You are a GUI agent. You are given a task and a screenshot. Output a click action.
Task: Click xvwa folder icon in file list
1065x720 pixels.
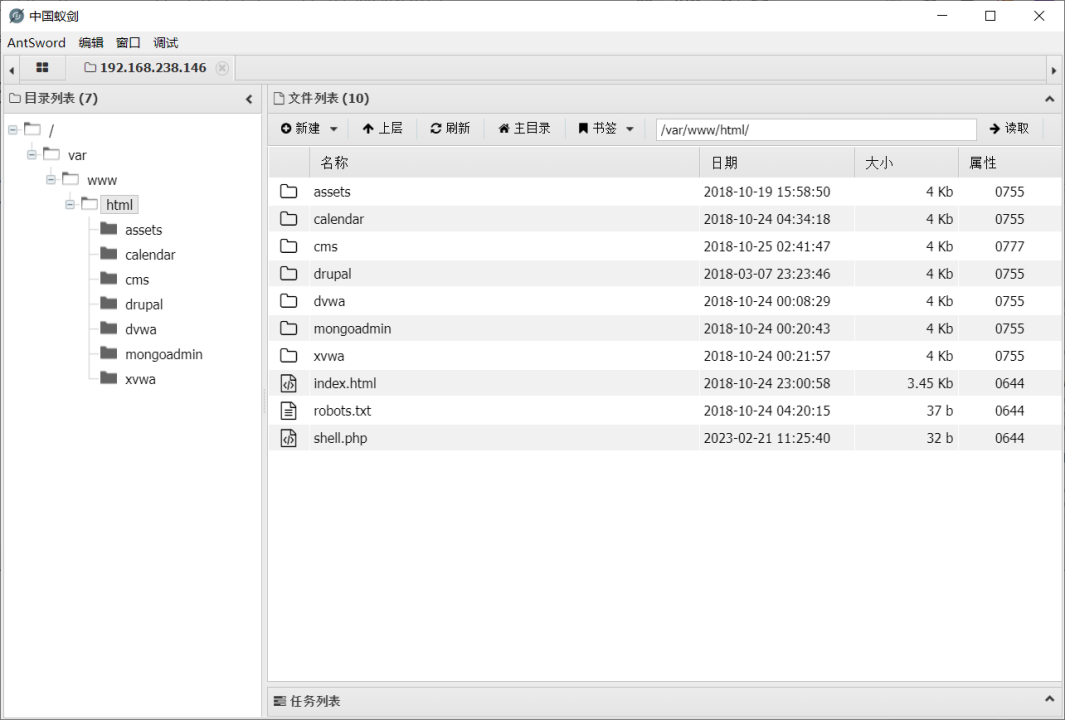coord(289,355)
